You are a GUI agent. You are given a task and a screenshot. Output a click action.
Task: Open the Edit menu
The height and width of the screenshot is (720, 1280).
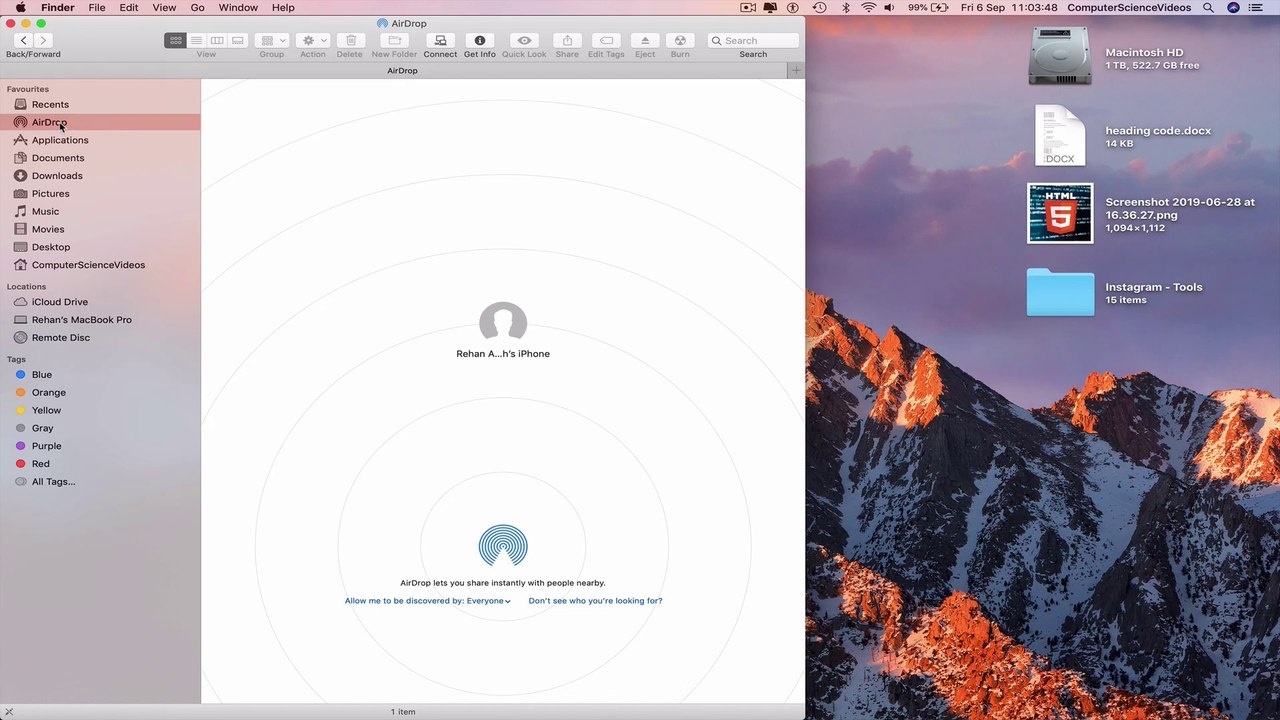pyautogui.click(x=129, y=7)
